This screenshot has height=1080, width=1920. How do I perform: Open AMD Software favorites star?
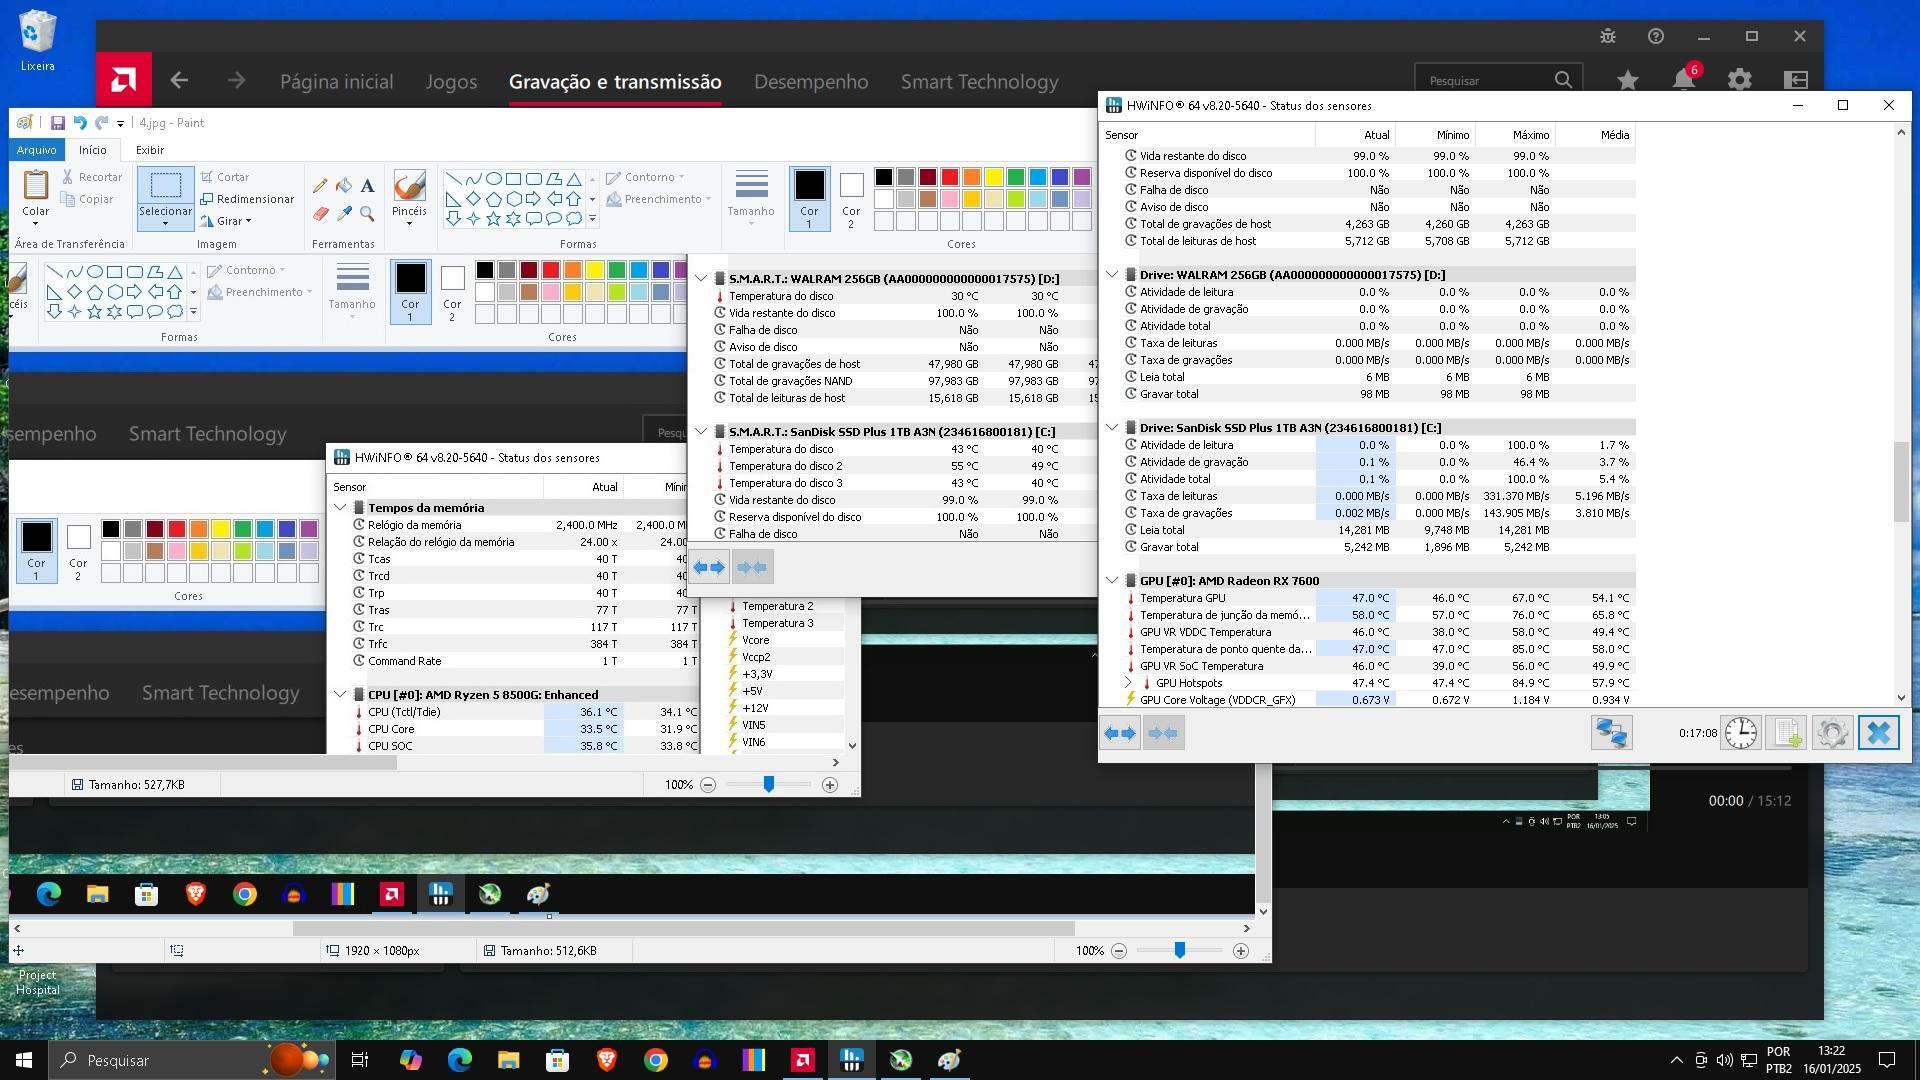tap(1628, 80)
